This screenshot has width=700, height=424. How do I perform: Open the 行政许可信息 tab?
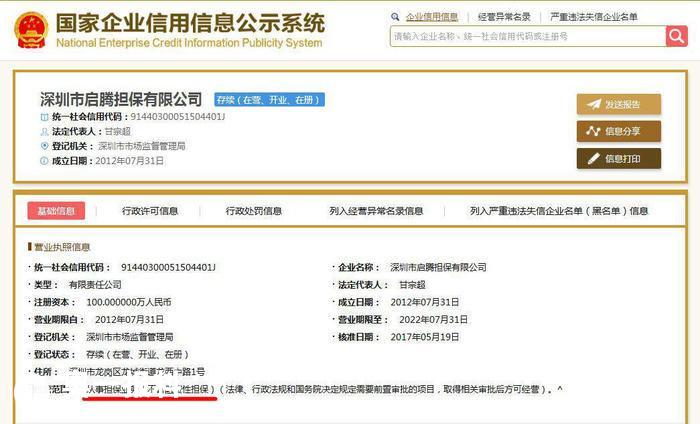[x=150, y=211]
